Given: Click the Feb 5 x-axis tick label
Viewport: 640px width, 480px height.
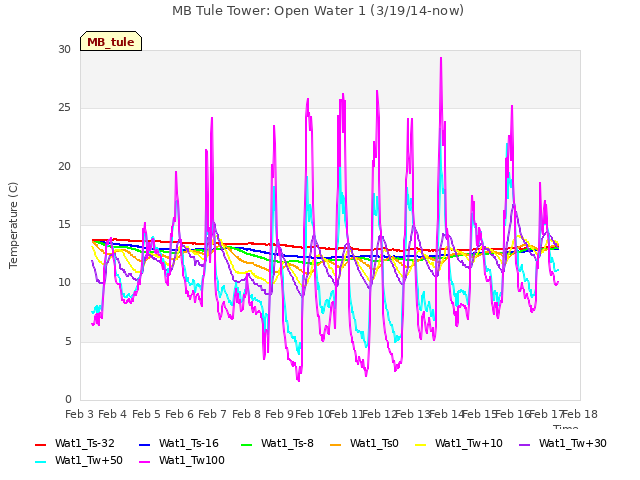Looking at the screenshot, I should pos(146,414).
